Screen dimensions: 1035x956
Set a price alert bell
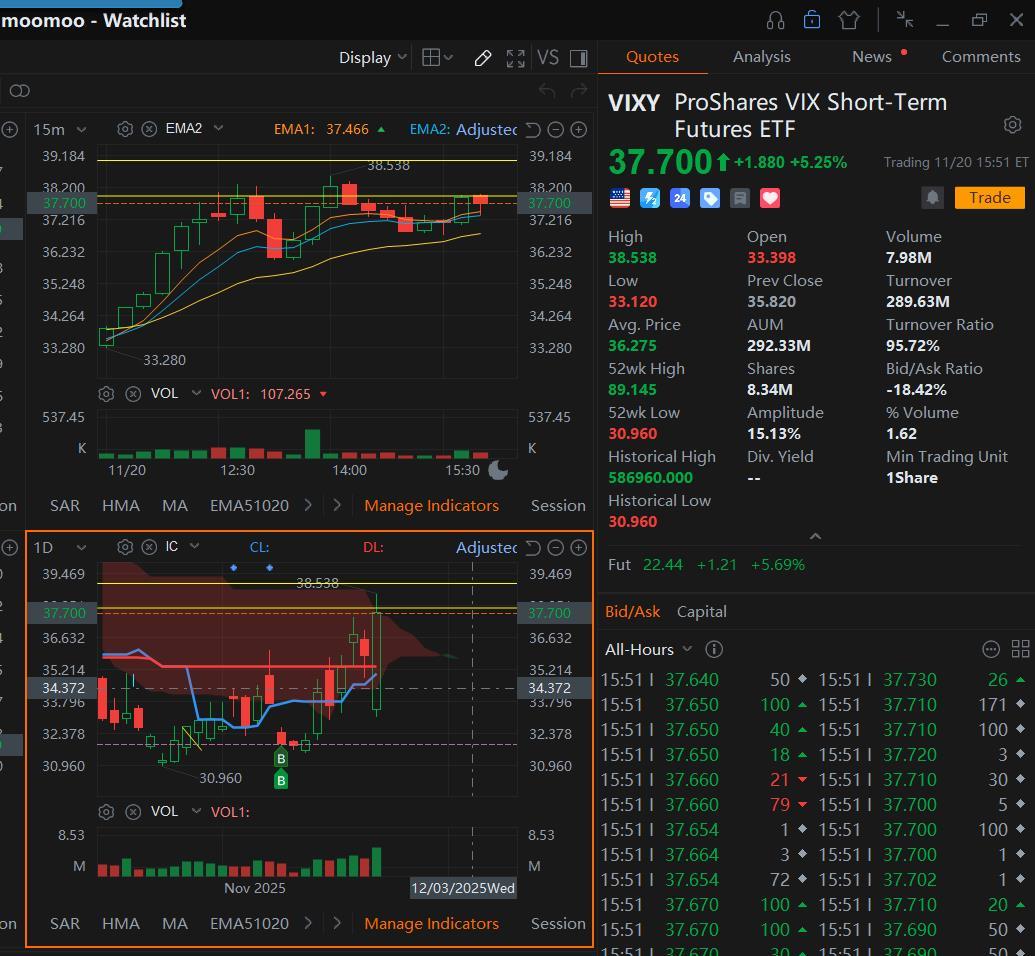(932, 197)
